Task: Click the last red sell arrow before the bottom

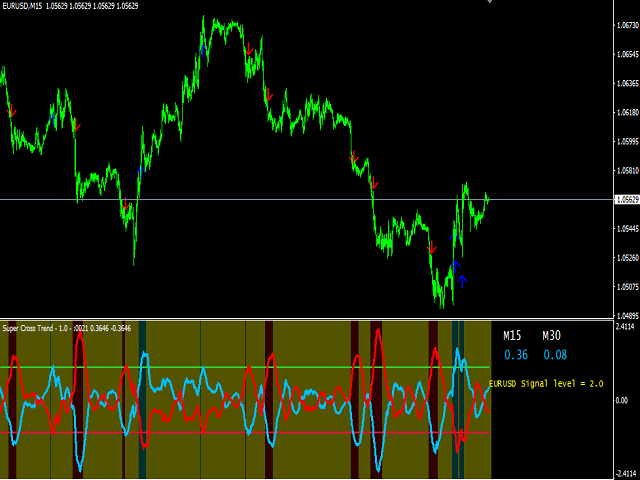Action: [x=432, y=248]
